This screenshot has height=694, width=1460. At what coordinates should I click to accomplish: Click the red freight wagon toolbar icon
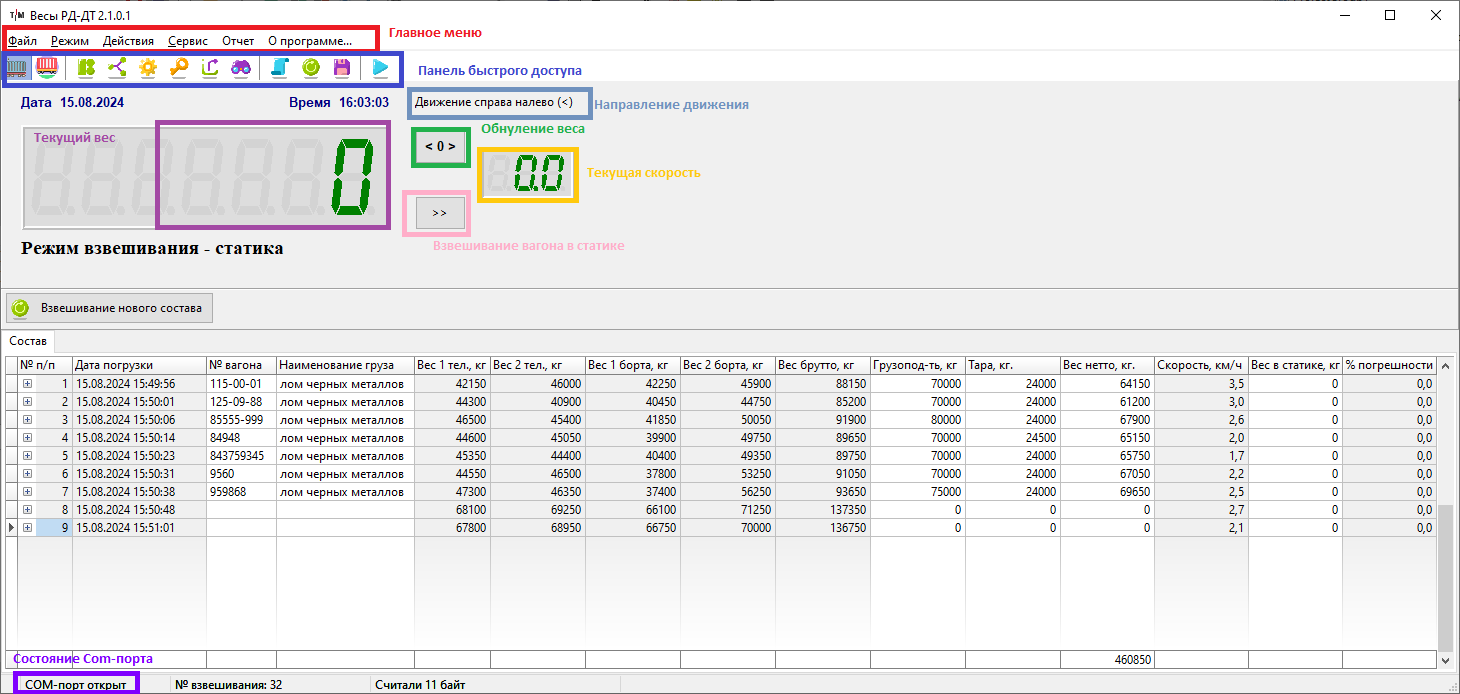[x=47, y=68]
